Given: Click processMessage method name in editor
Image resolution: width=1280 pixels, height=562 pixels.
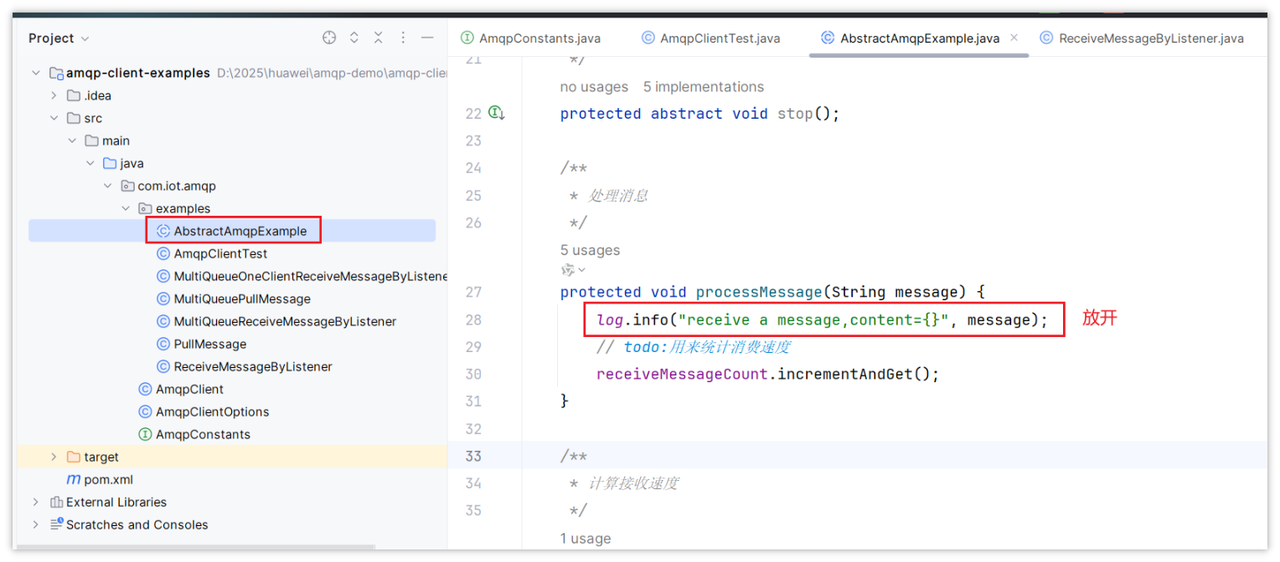Looking at the screenshot, I should (x=760, y=292).
